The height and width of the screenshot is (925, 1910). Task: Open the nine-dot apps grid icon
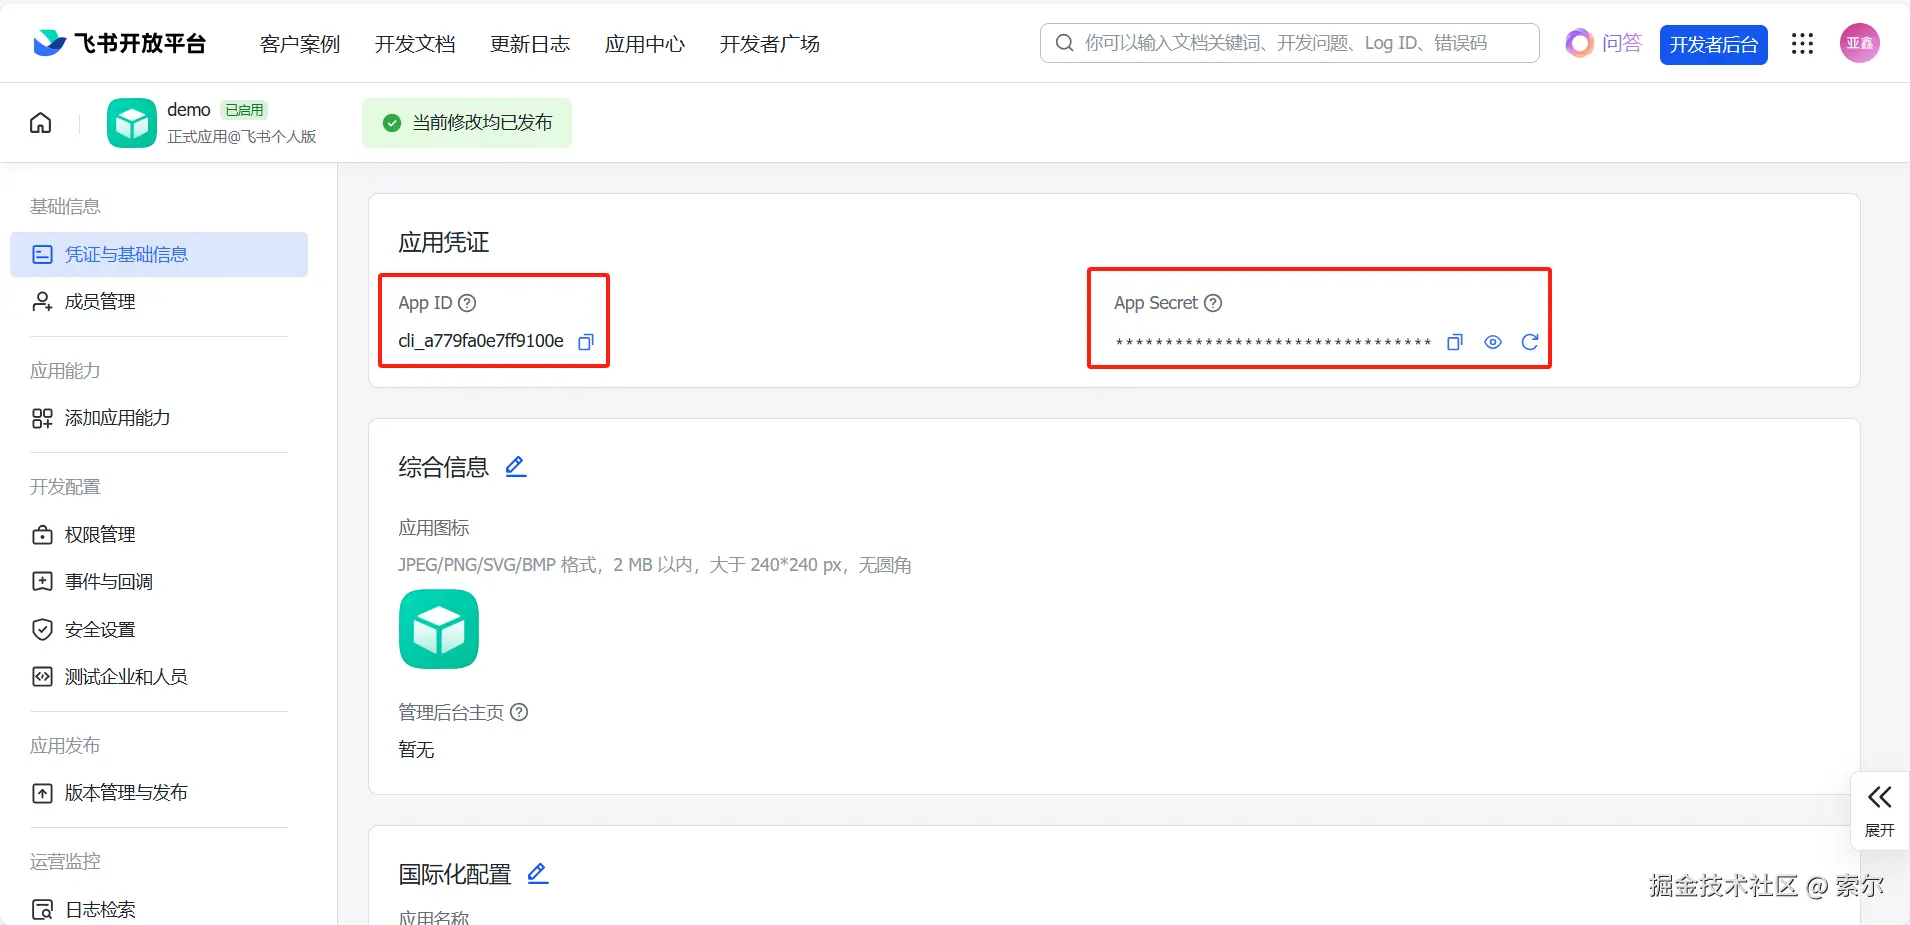pyautogui.click(x=1802, y=43)
